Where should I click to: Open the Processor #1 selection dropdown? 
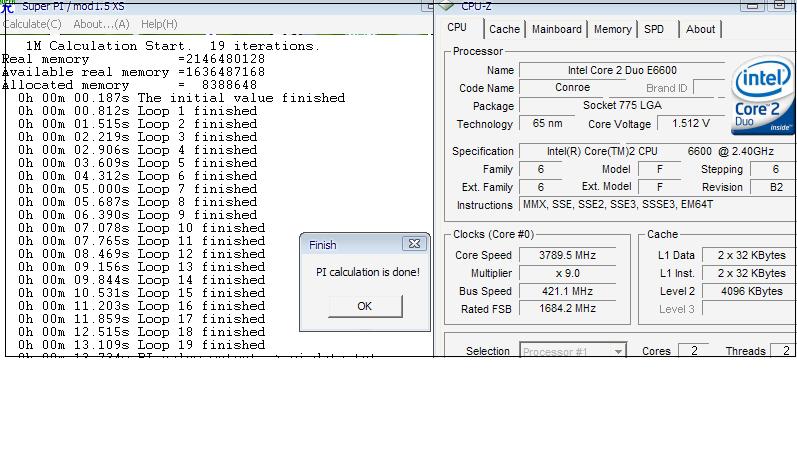click(573, 351)
